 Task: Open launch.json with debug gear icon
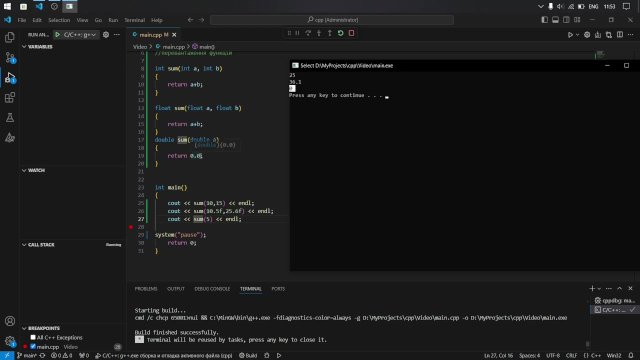[x=106, y=35]
